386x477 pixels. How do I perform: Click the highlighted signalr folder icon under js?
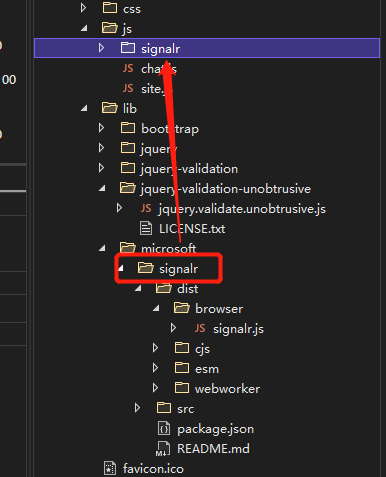pos(128,48)
